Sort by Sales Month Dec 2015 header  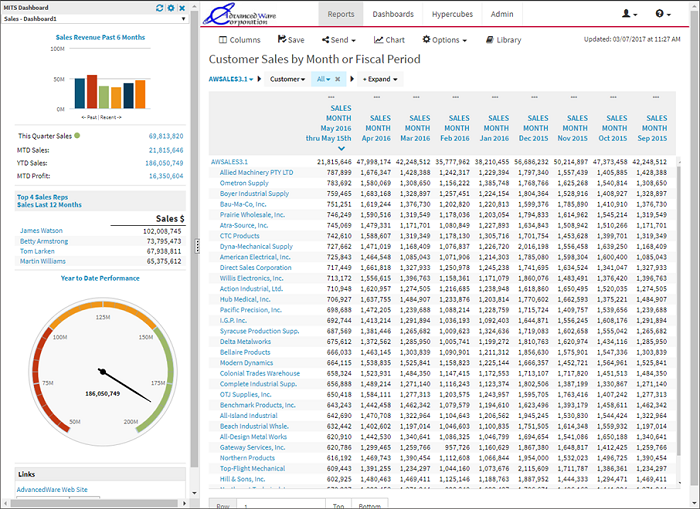[535, 128]
